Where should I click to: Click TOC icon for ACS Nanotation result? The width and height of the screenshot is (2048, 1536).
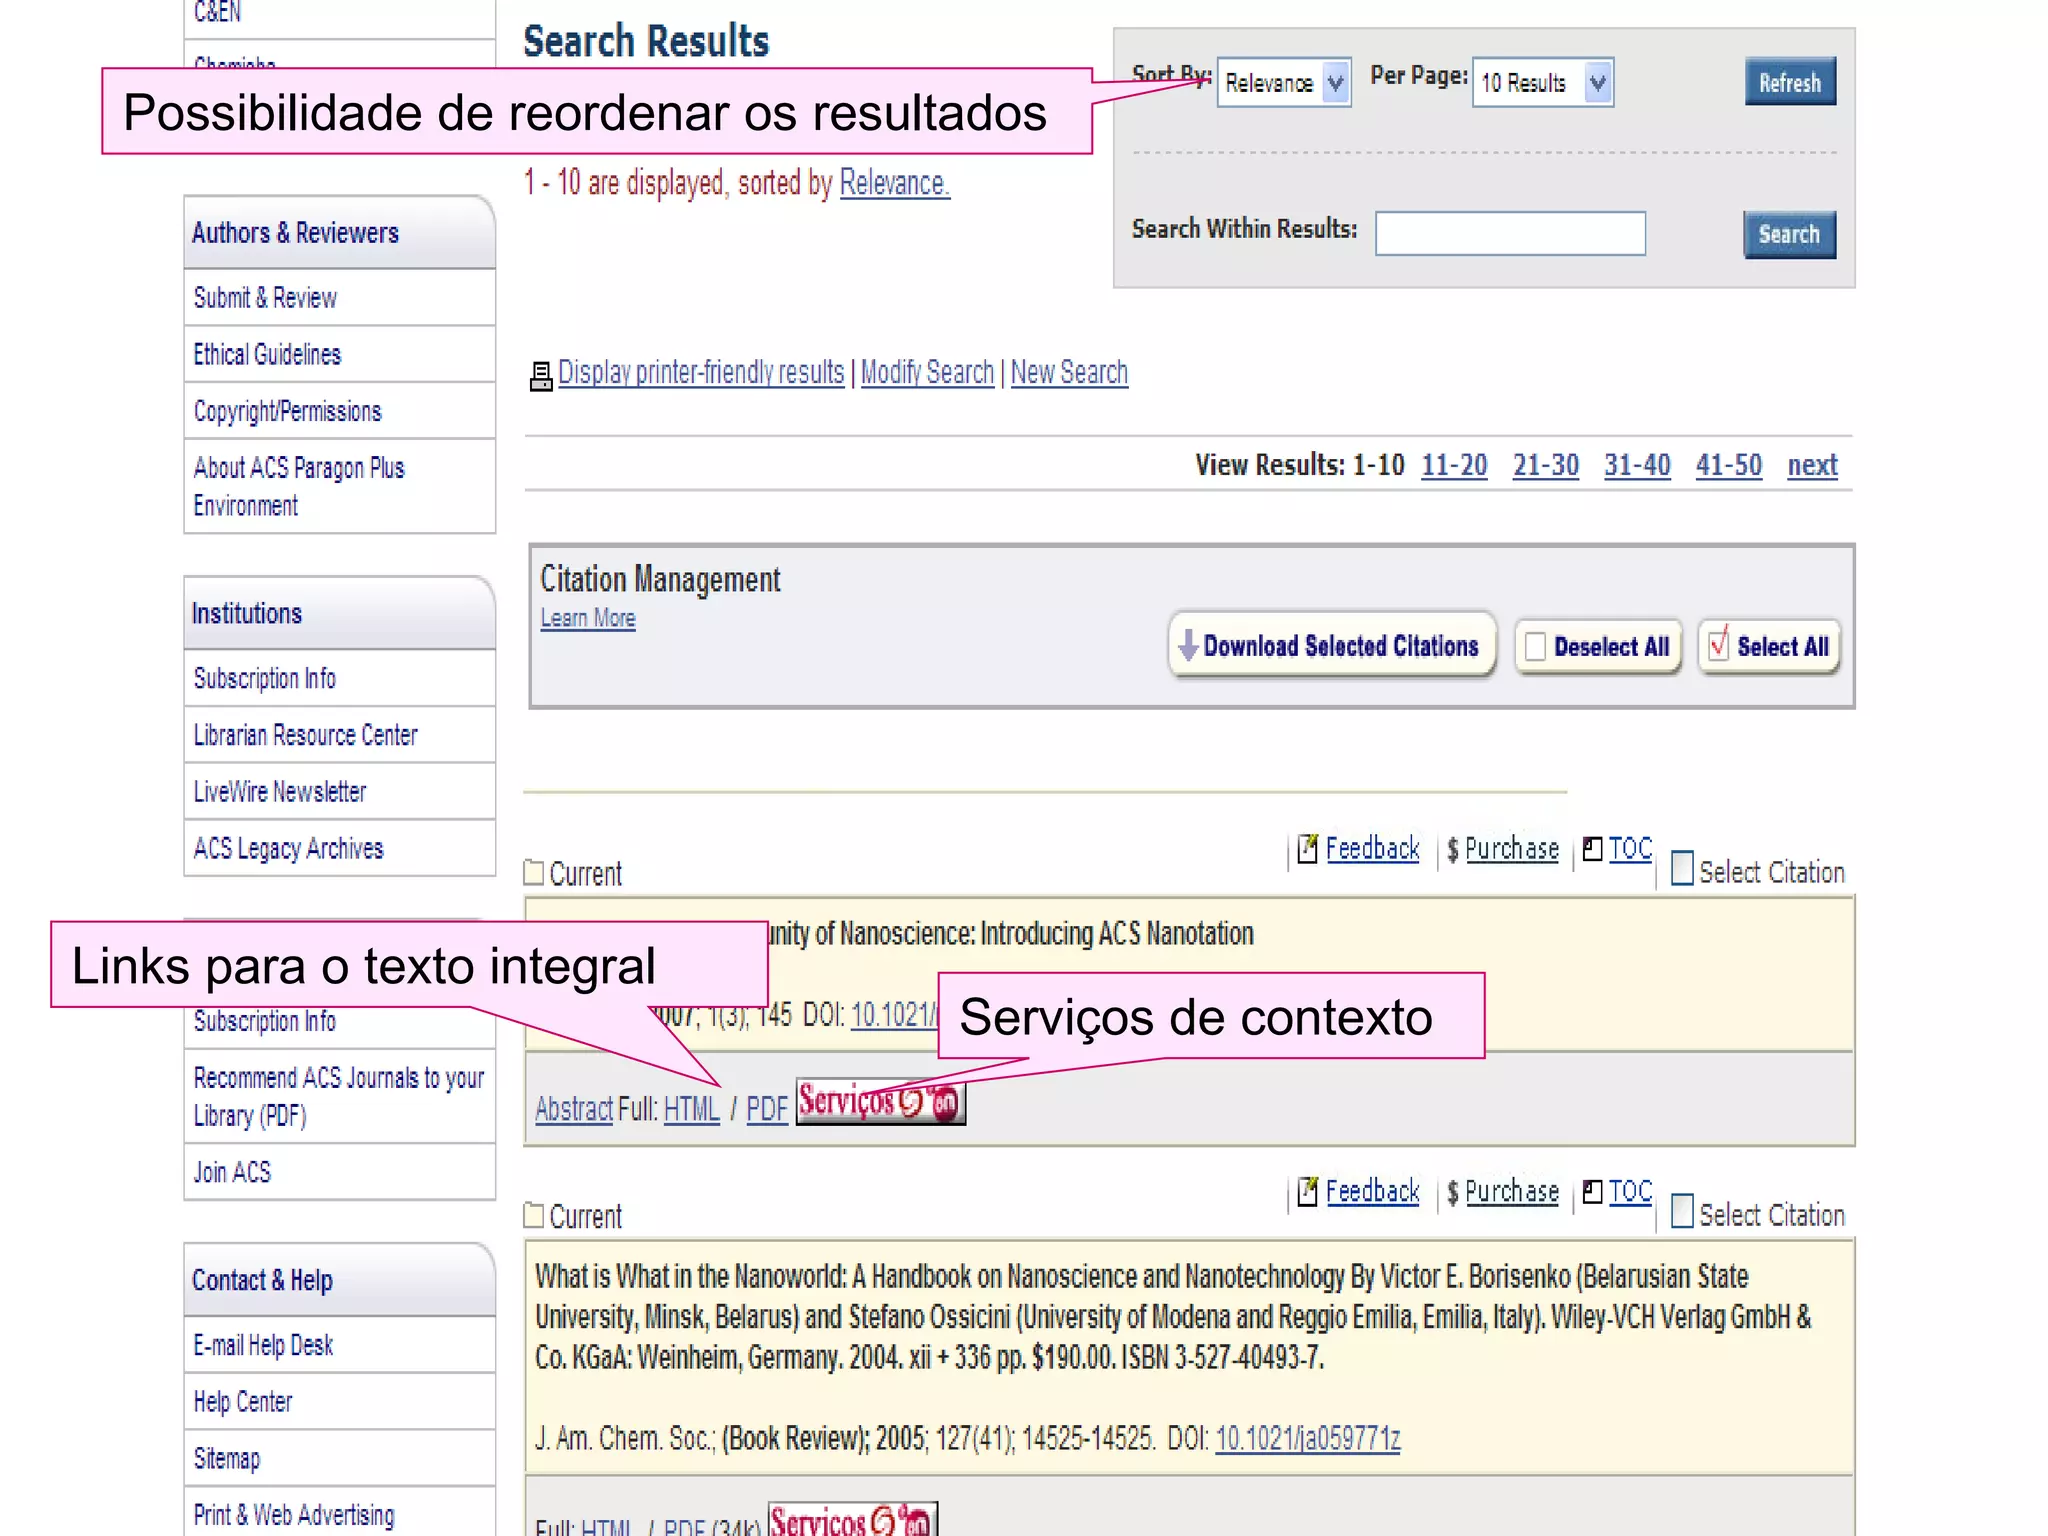coord(1593,849)
